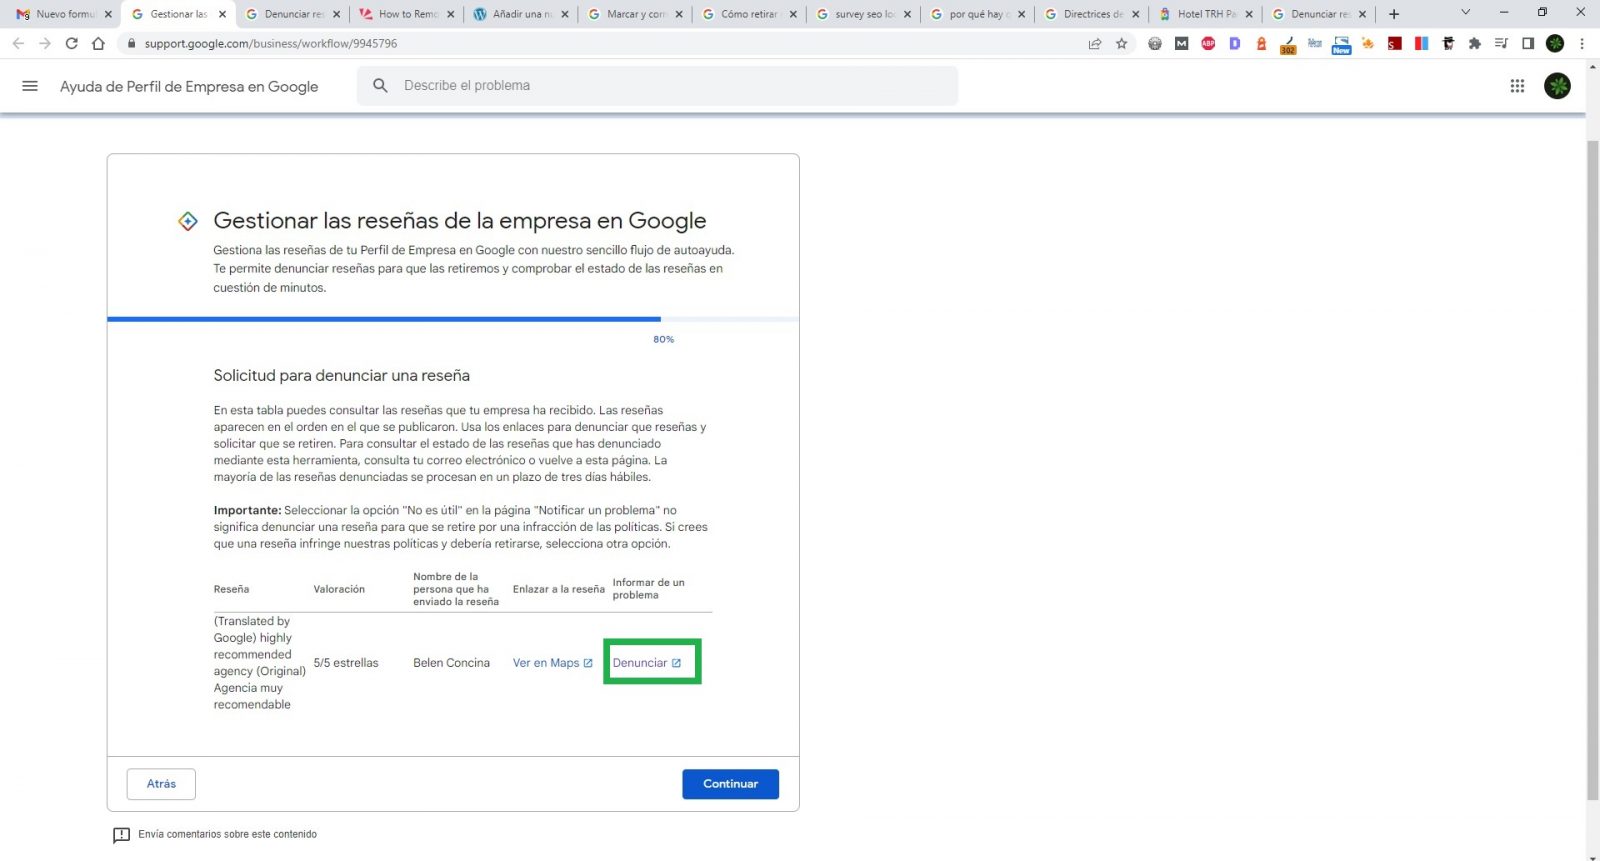Open the Chrome side panel
1600x861 pixels.
[1528, 44]
